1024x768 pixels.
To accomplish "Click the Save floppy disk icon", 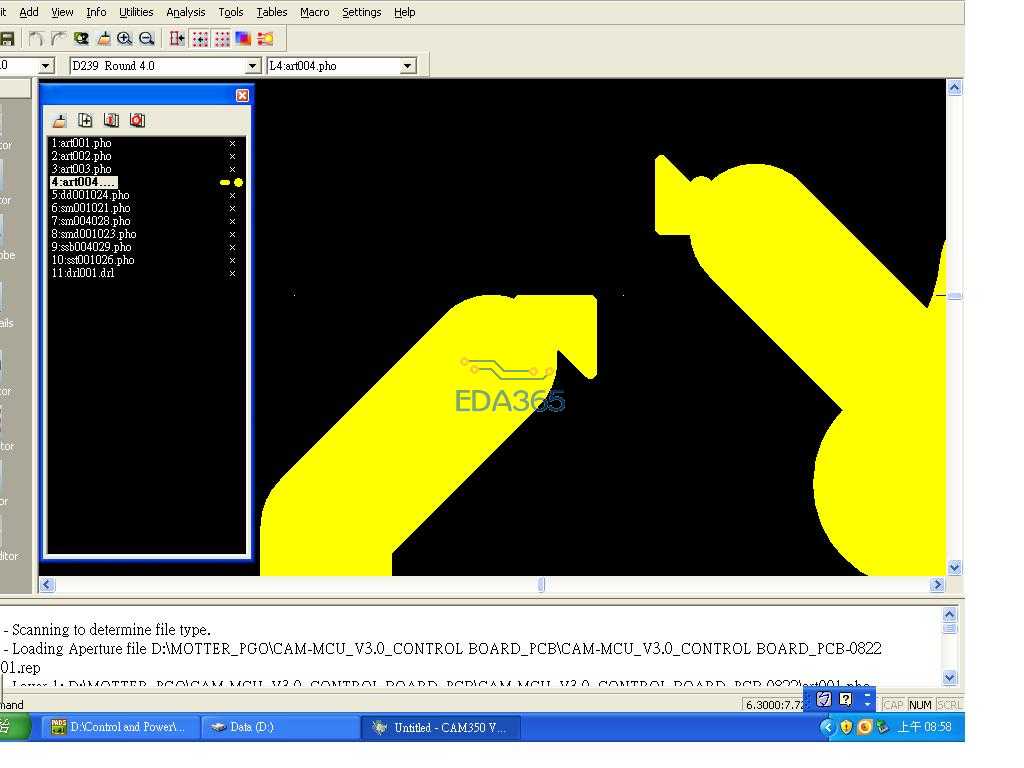I will point(7,39).
